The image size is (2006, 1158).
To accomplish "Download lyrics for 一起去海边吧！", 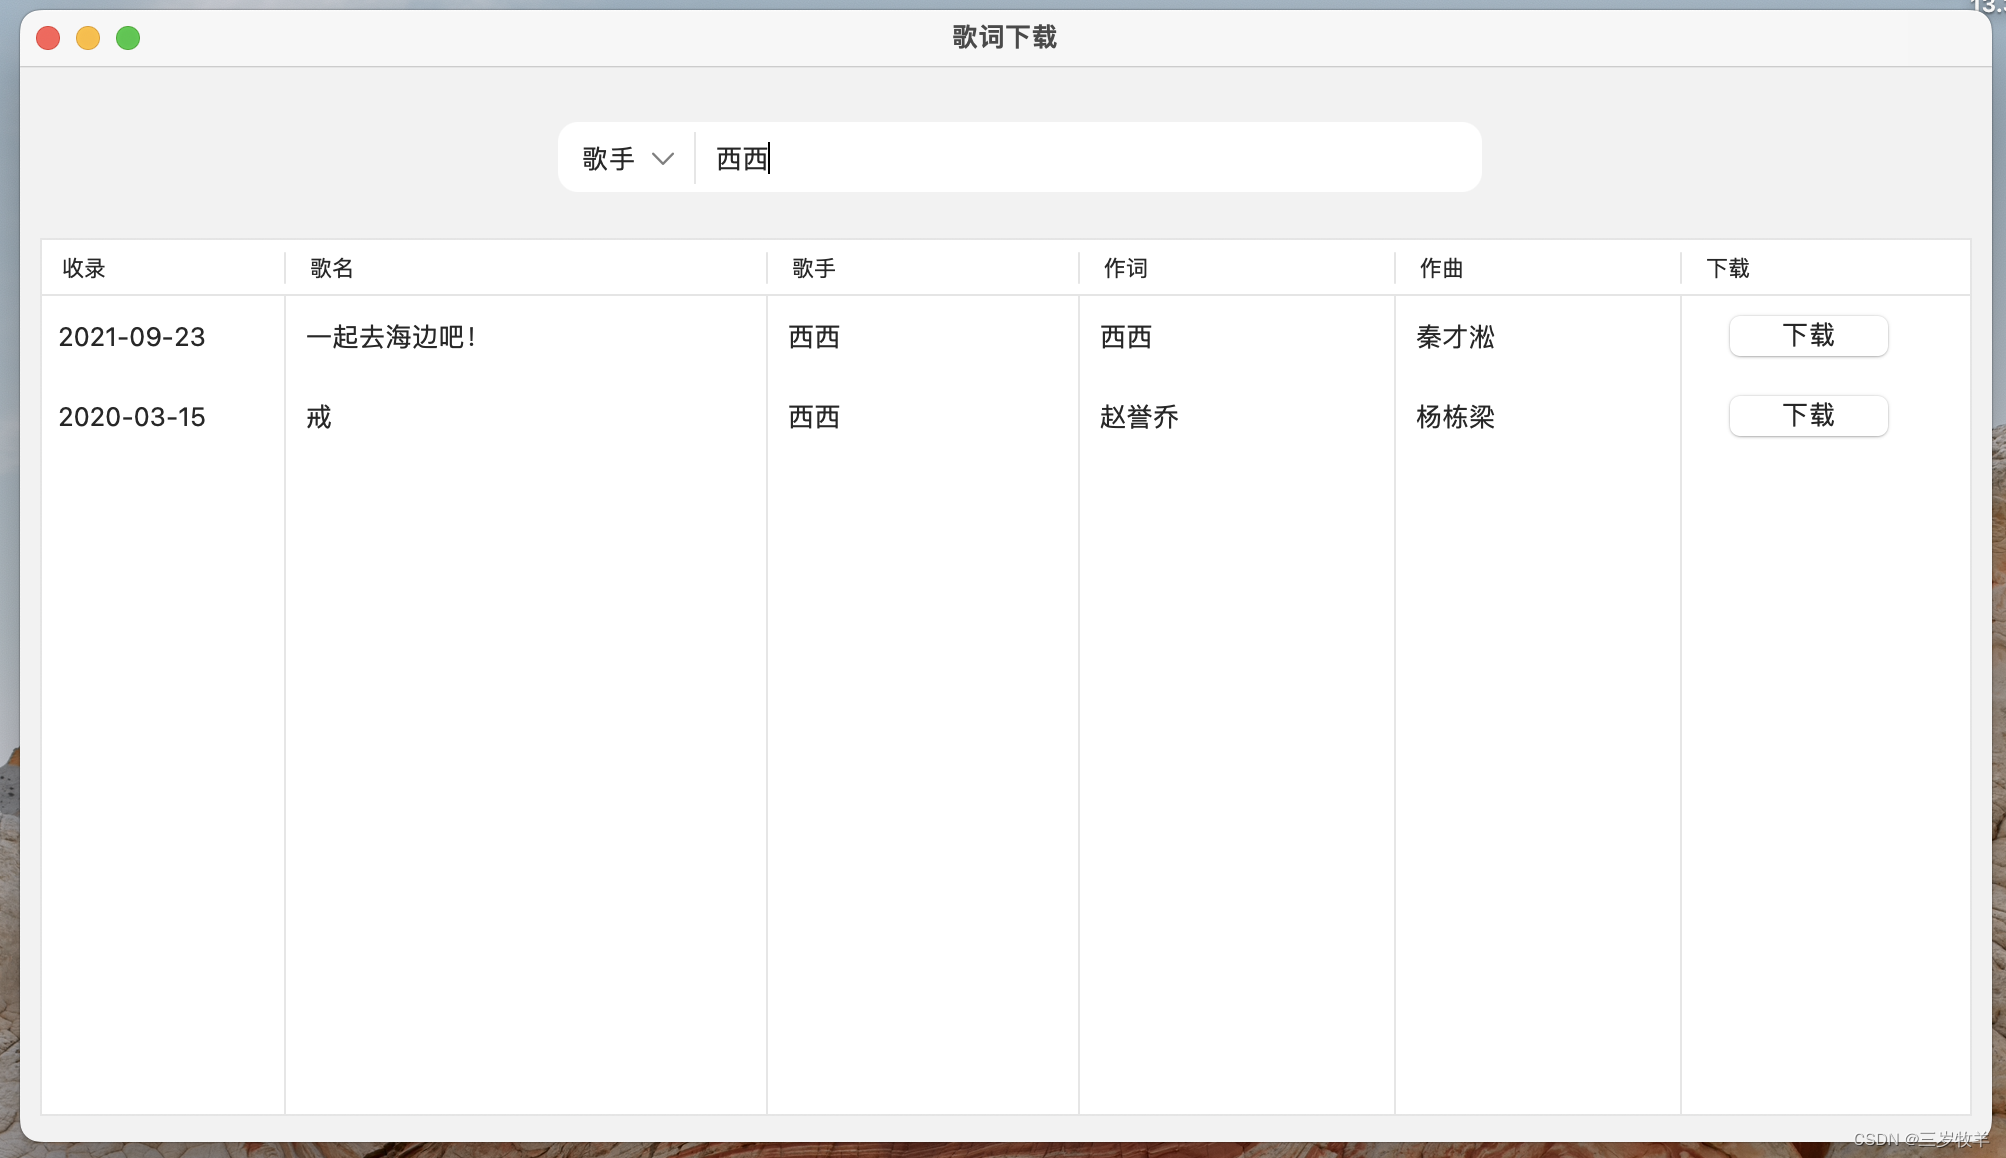I will [x=1807, y=336].
